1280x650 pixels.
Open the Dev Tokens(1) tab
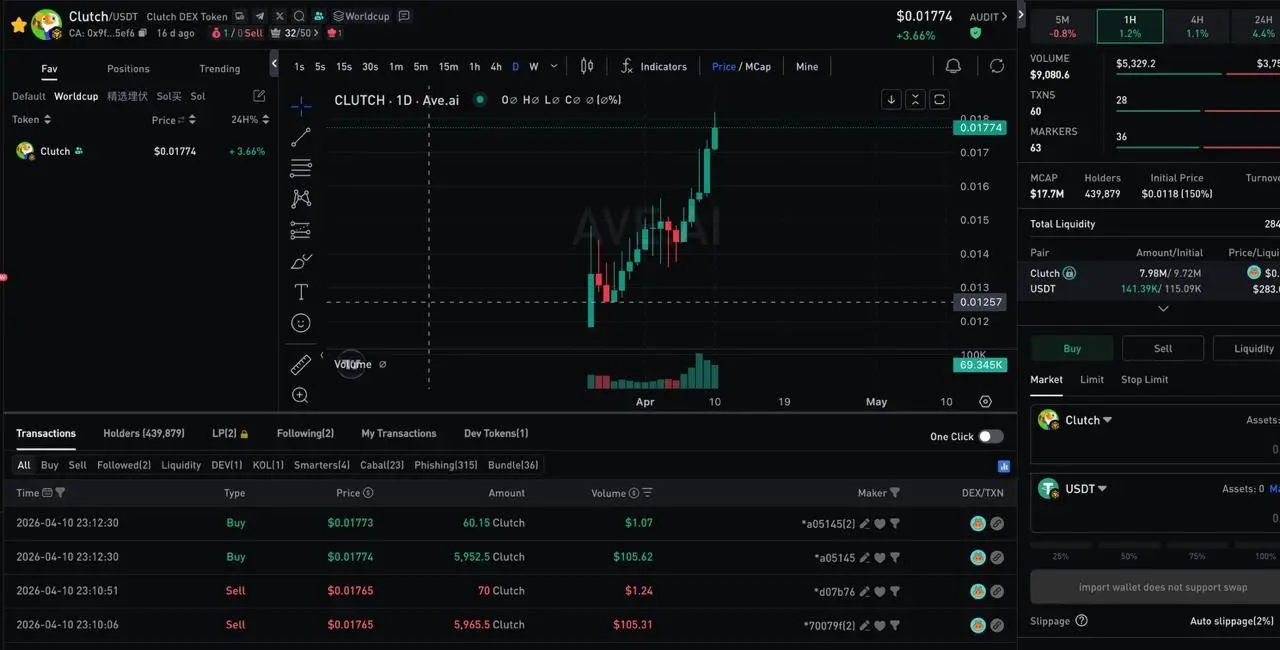point(496,433)
